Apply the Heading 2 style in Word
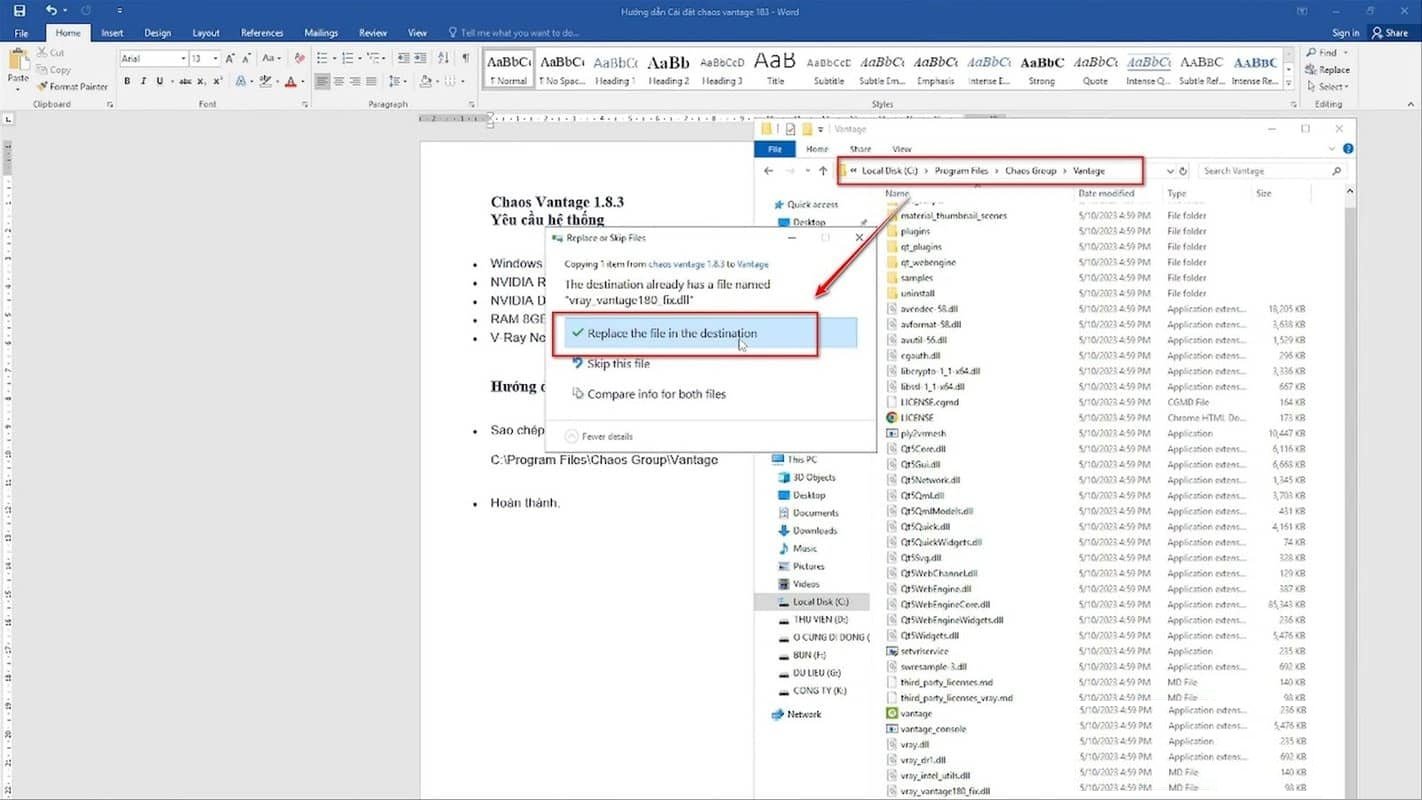The width and height of the screenshot is (1422, 800). [668, 68]
